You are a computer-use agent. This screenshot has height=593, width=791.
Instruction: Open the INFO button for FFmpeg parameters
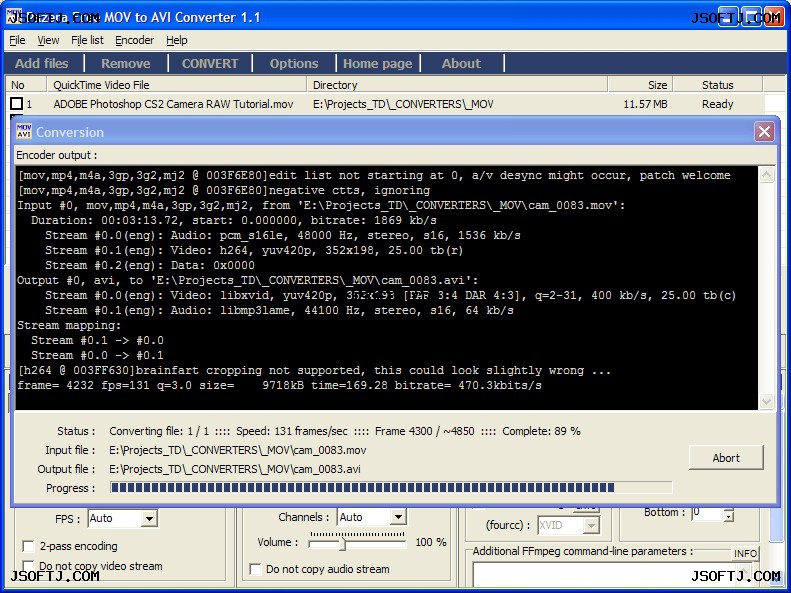pyautogui.click(x=745, y=553)
